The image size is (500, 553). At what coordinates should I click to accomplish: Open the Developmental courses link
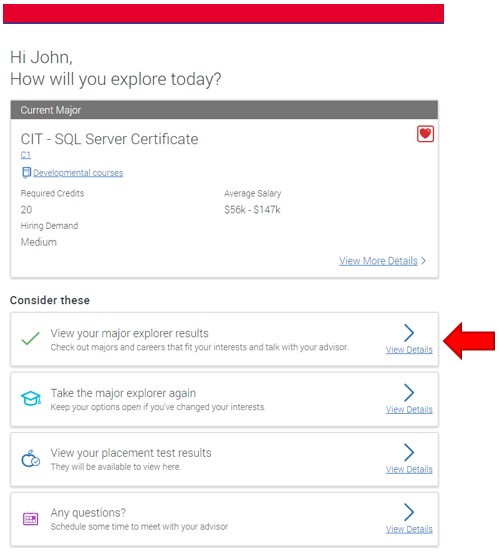tap(78, 173)
